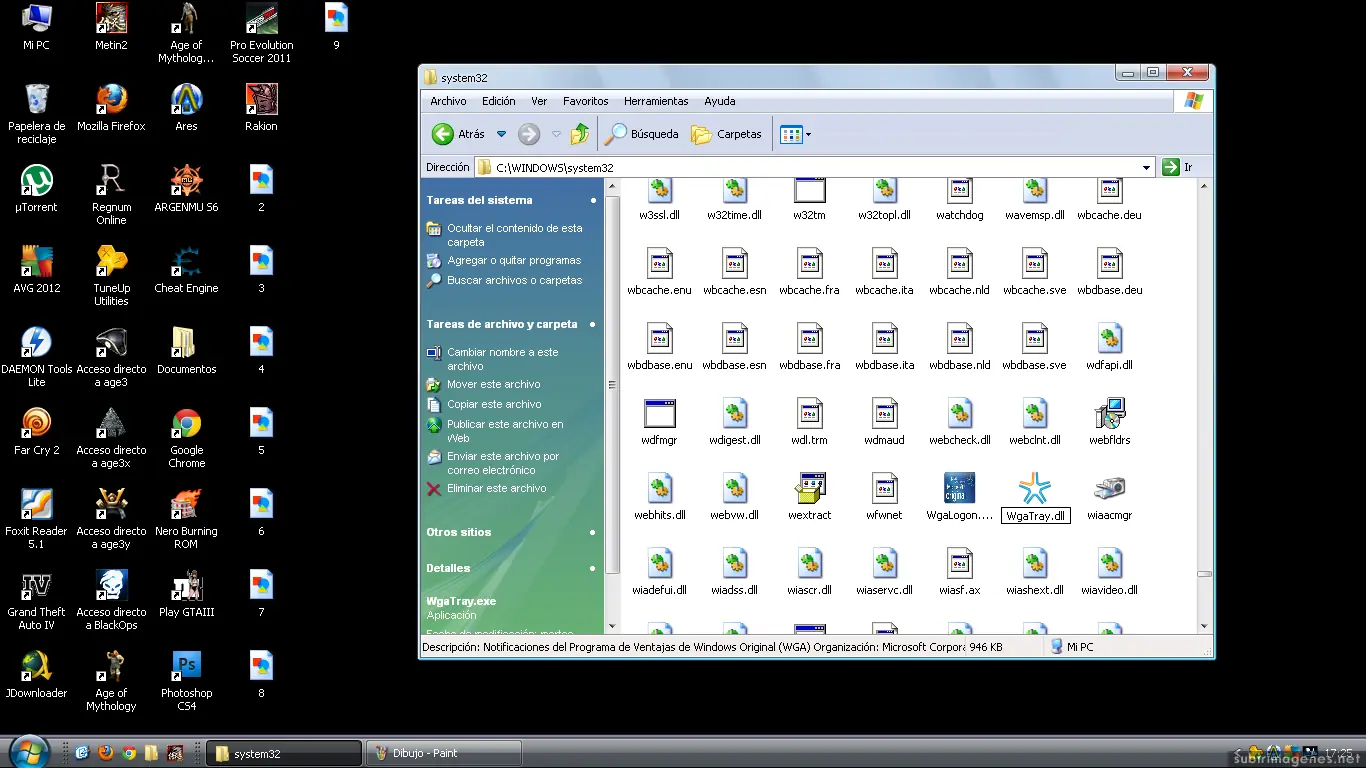1366x768 pixels.
Task: Select the webcheck.dll file
Action: click(959, 421)
